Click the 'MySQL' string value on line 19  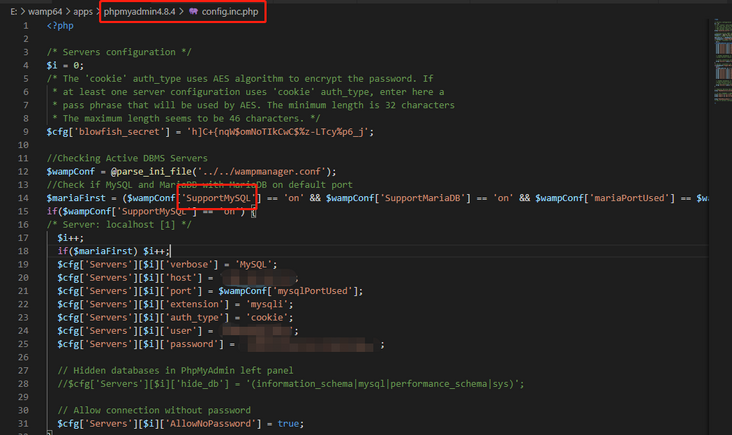coord(253,265)
